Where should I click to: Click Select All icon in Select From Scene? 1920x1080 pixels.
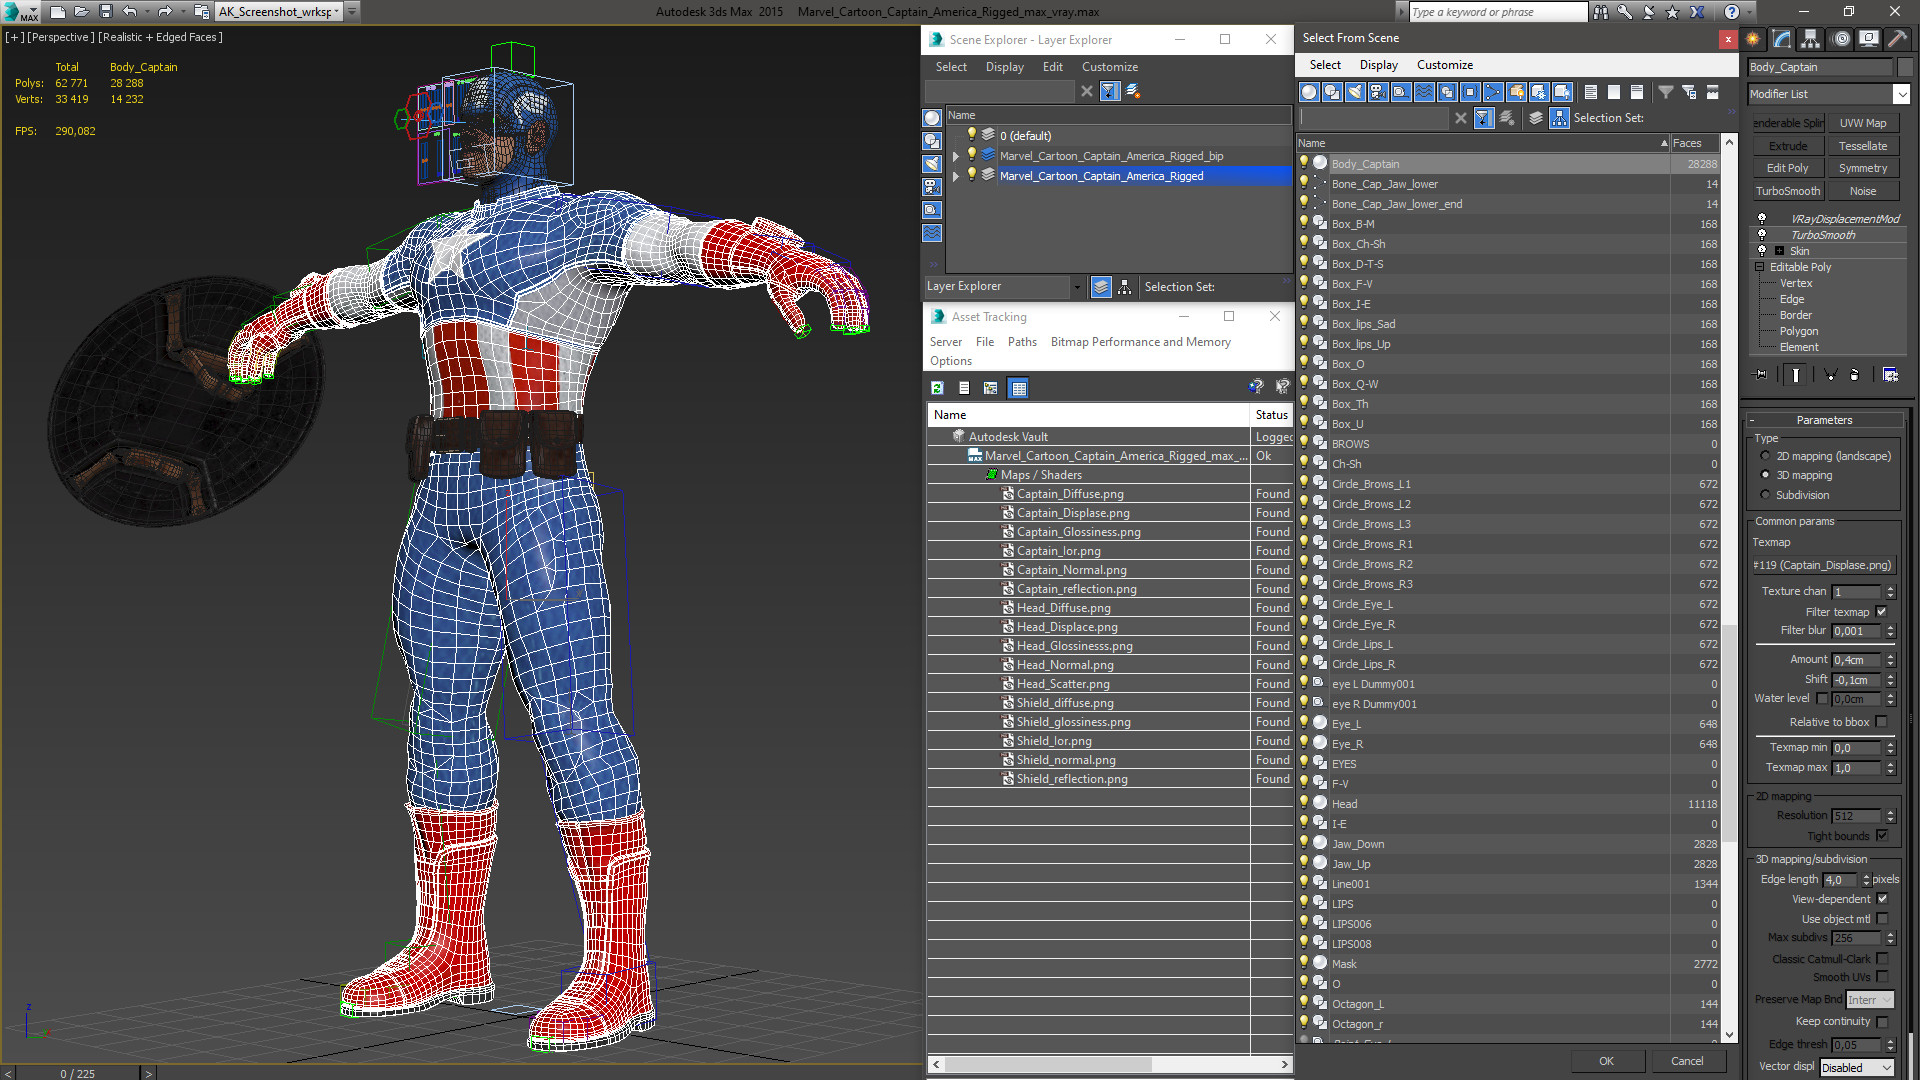pos(1591,92)
